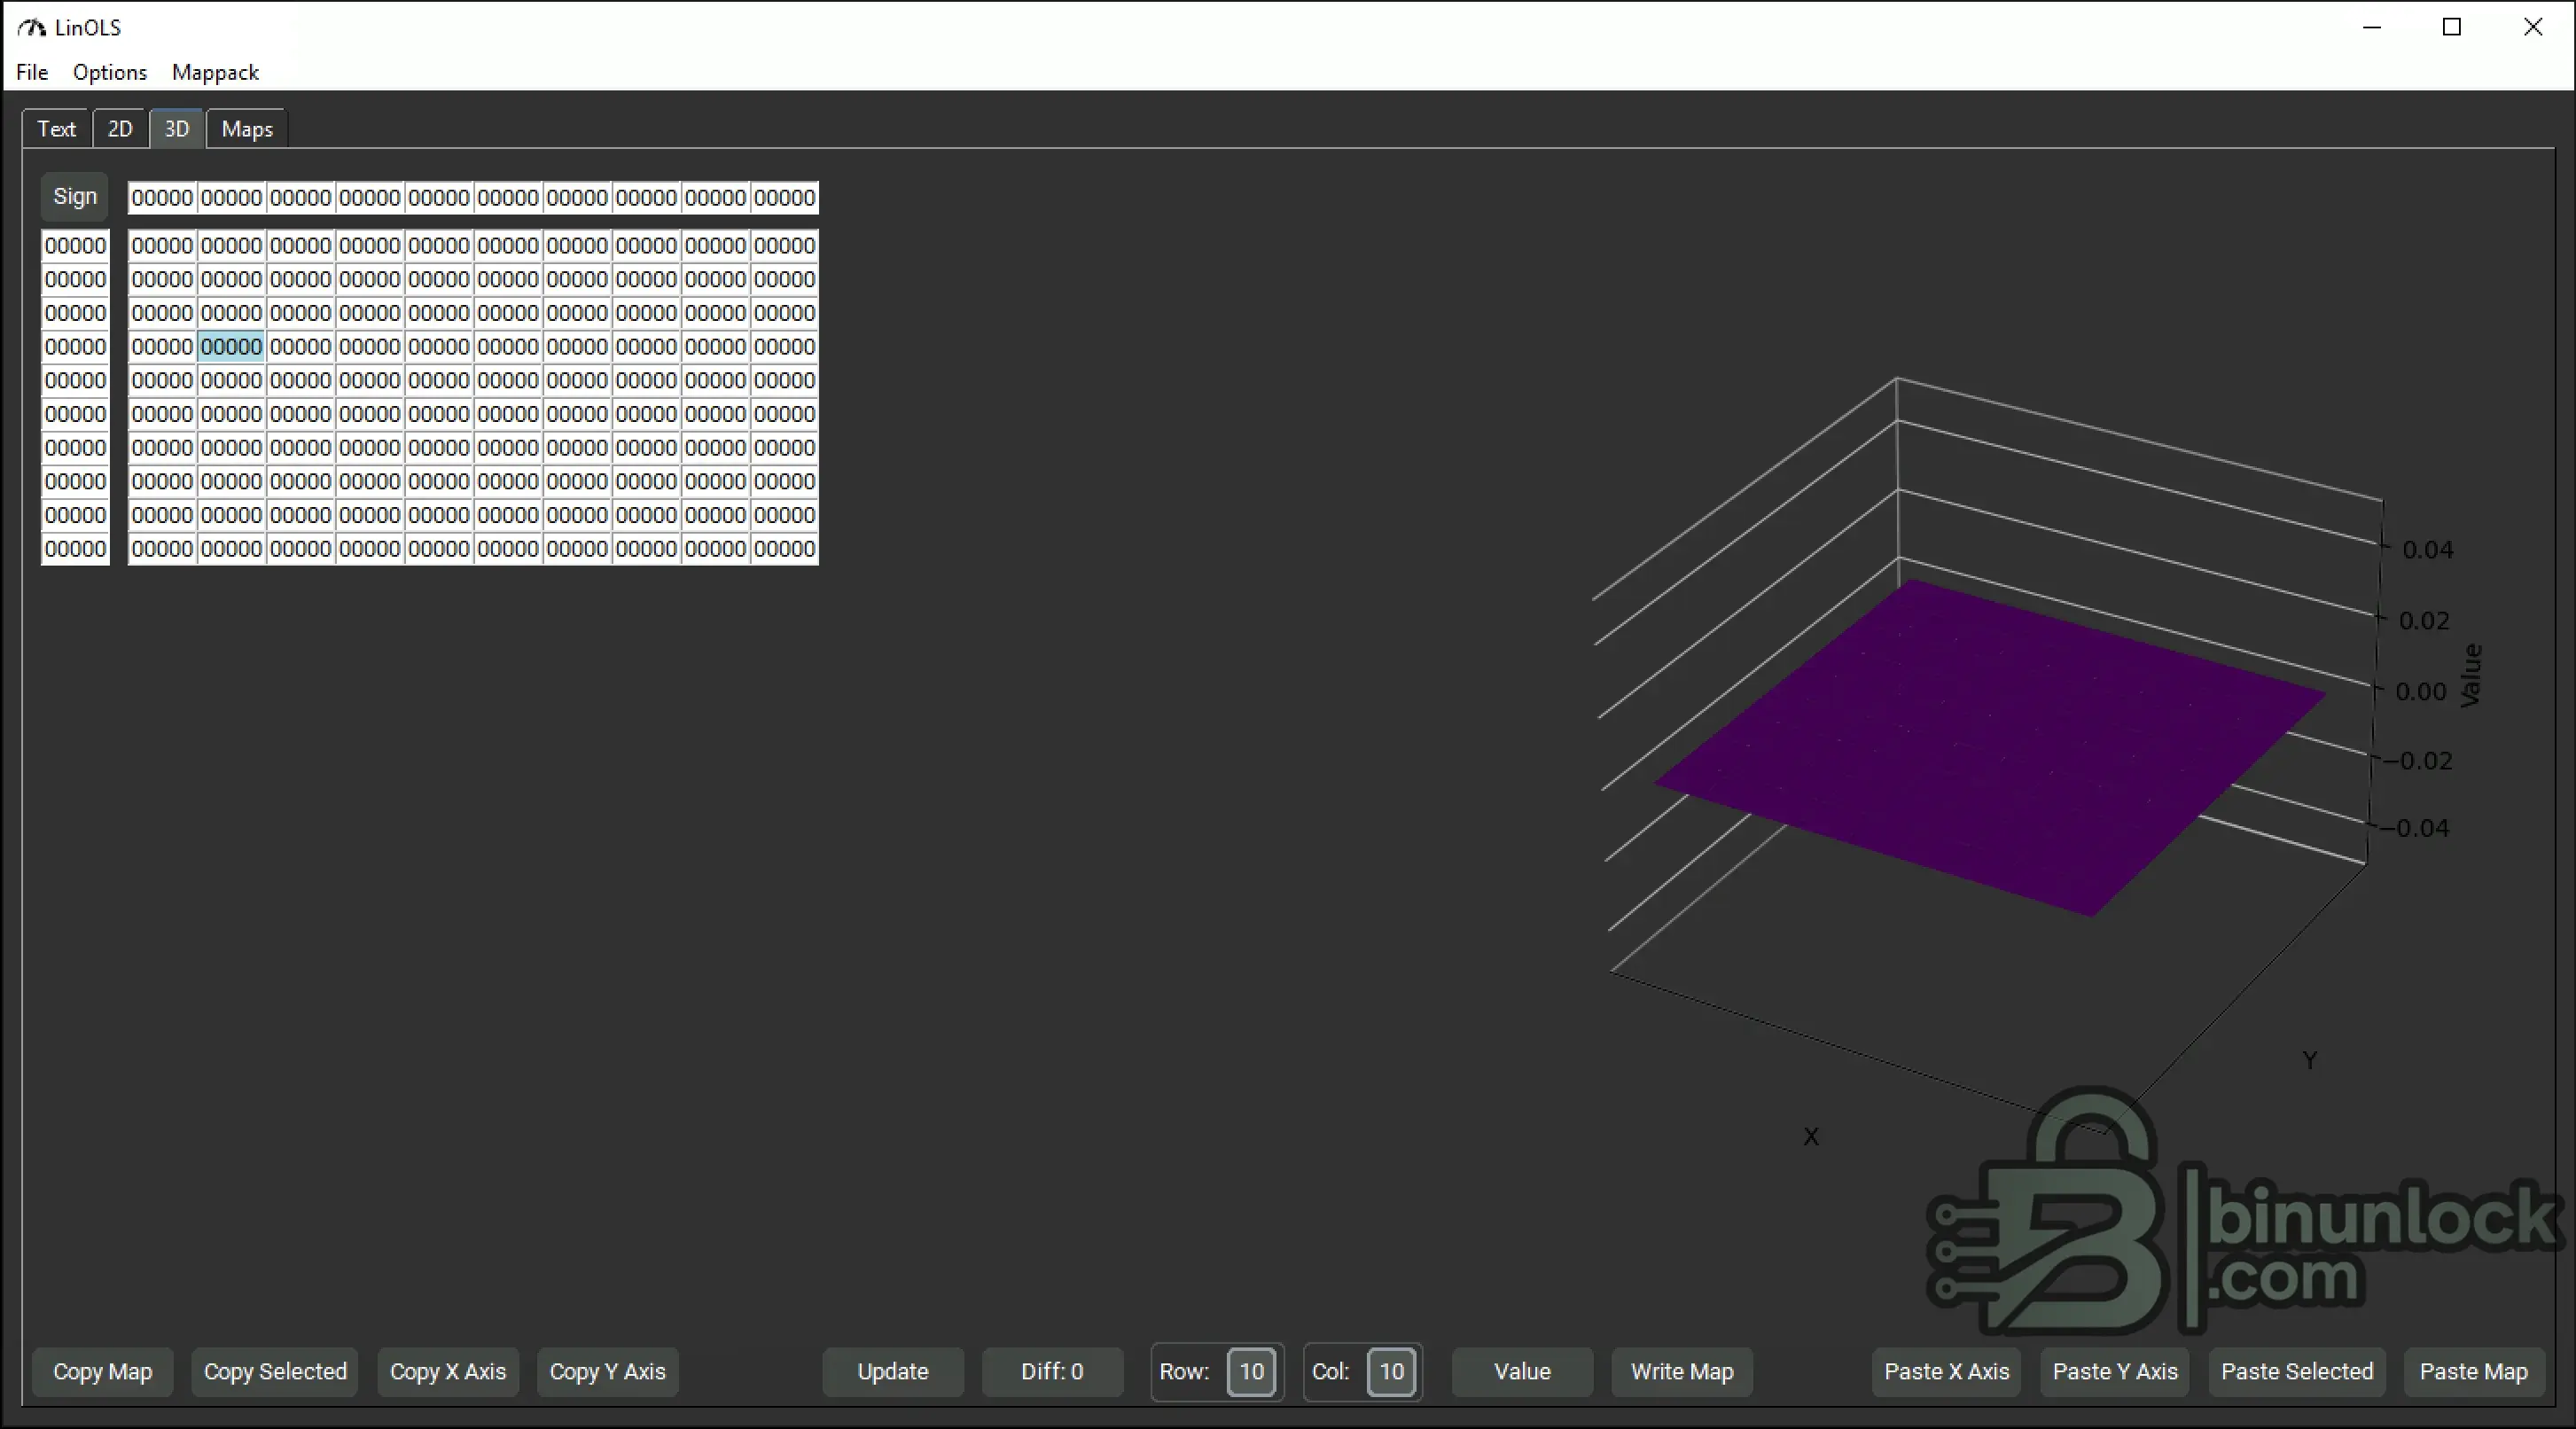Open the File menu

pos(32,72)
